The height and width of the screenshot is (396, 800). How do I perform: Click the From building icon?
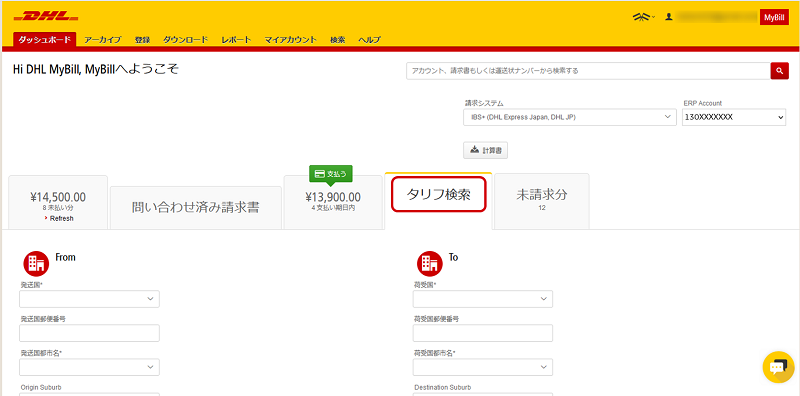[x=36, y=263]
